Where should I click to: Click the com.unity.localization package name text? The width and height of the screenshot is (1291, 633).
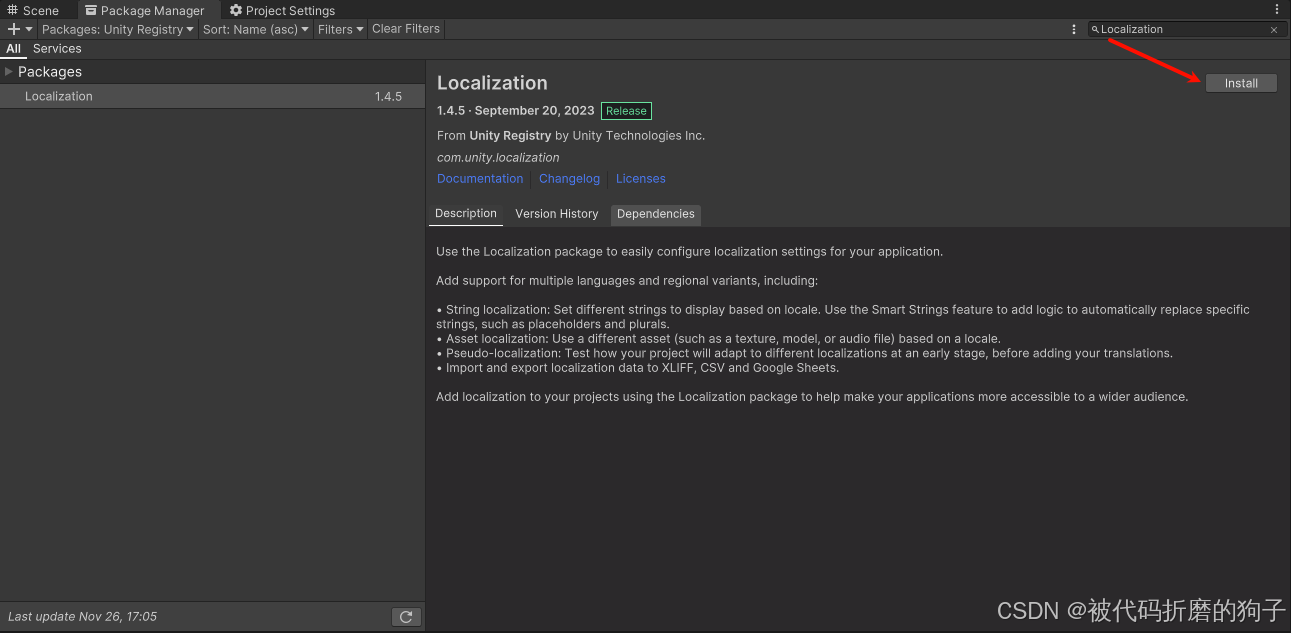(498, 157)
